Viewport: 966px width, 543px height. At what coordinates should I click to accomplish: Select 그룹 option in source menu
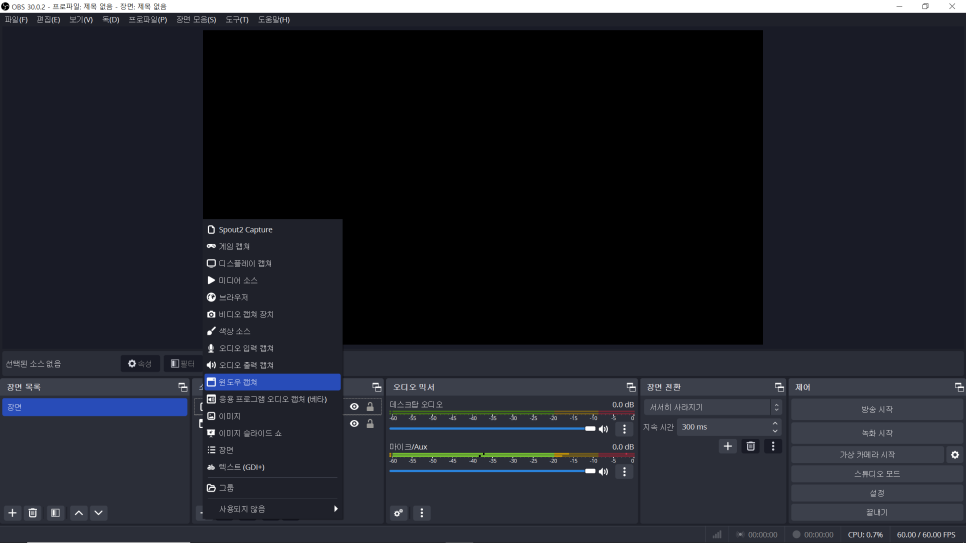(272, 488)
